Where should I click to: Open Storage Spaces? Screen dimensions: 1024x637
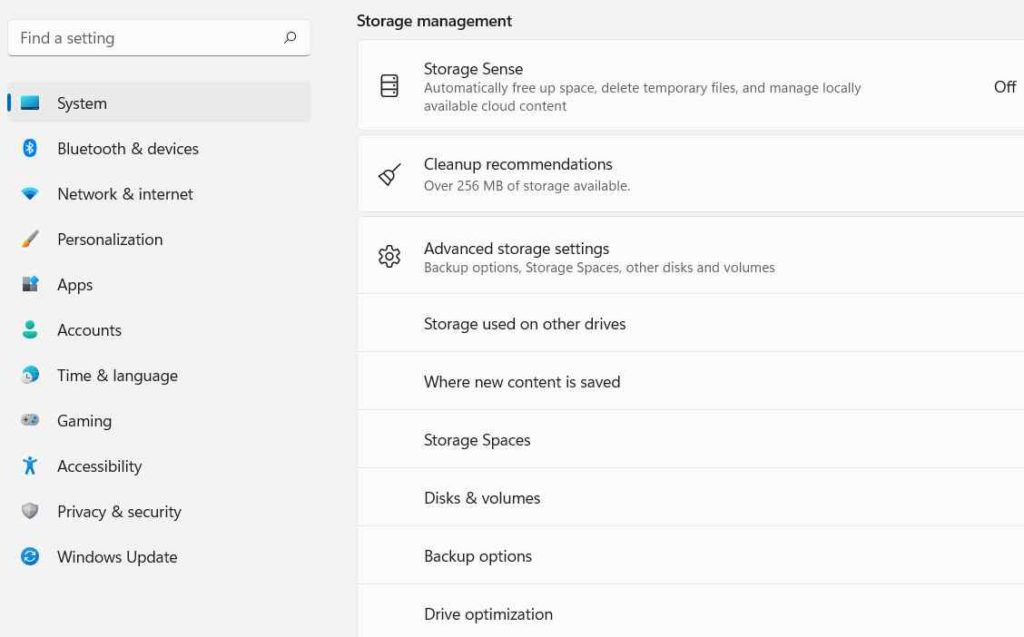click(x=691, y=440)
